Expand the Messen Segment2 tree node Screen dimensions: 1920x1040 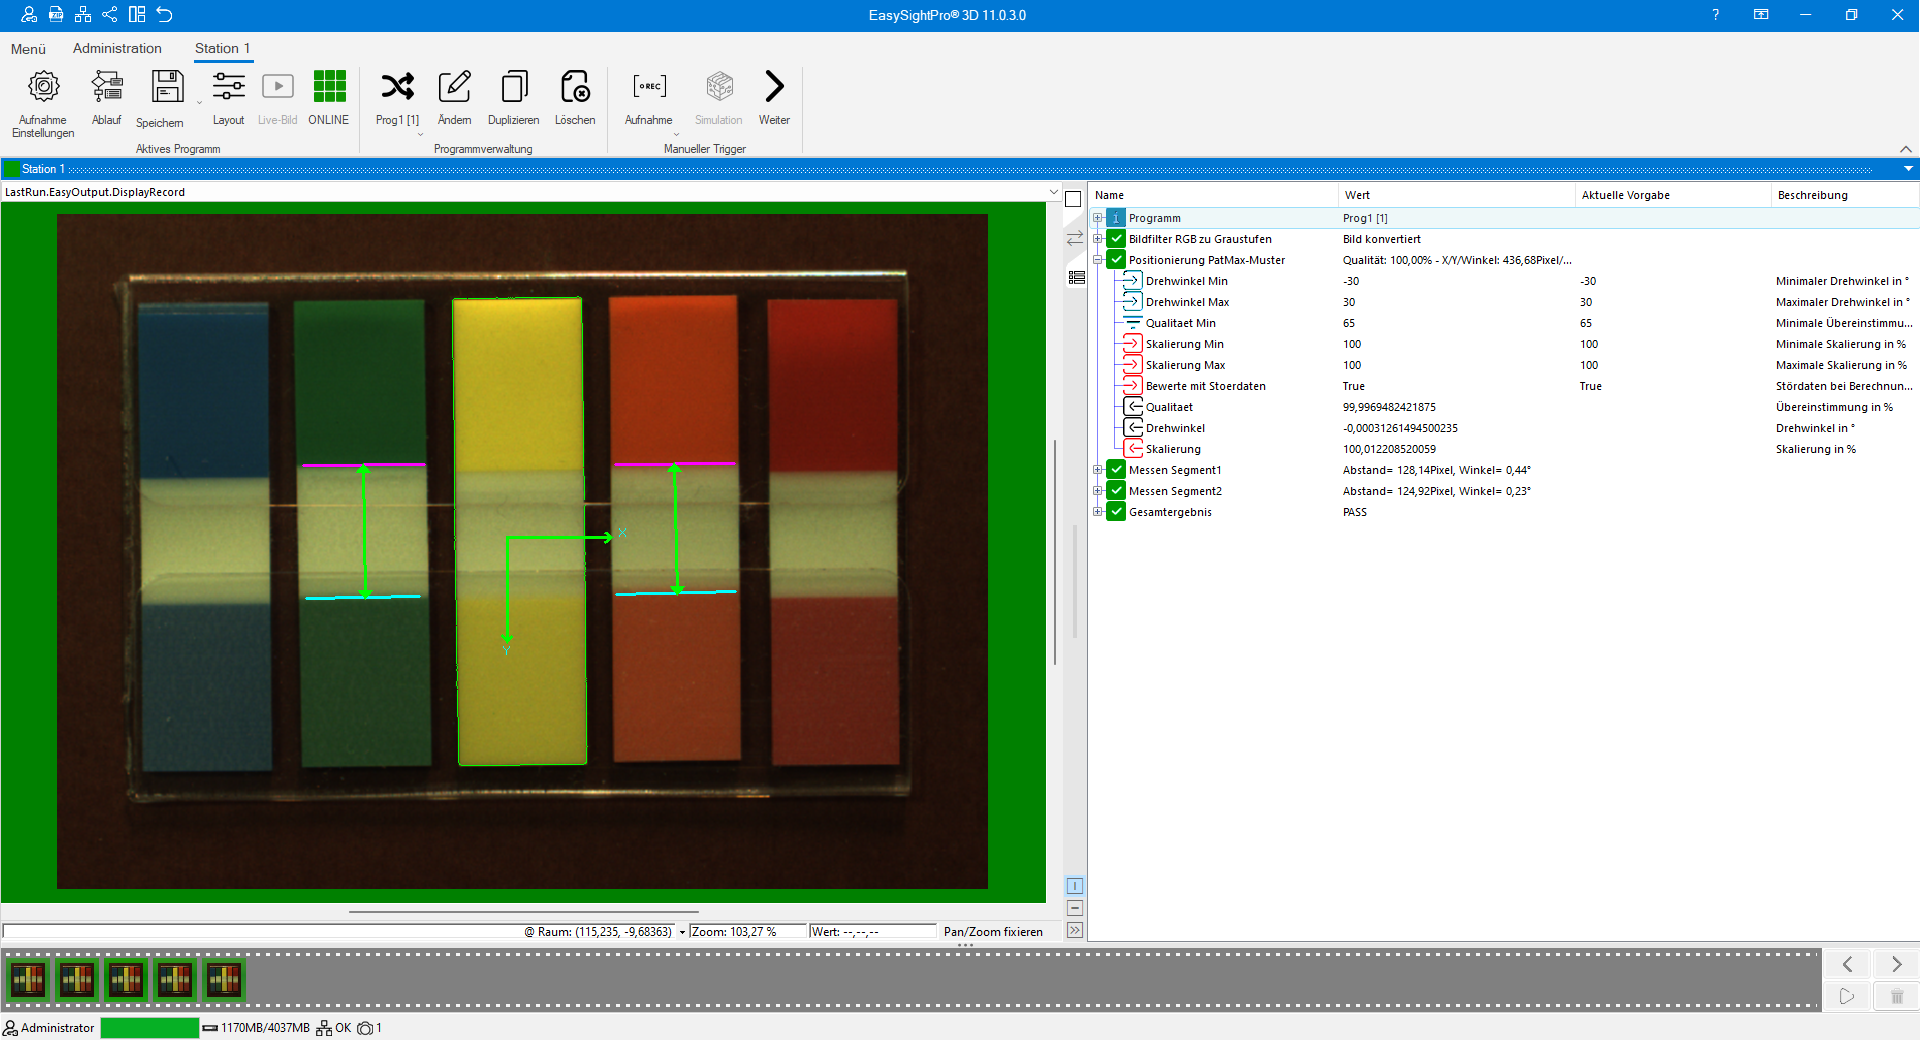1098,491
